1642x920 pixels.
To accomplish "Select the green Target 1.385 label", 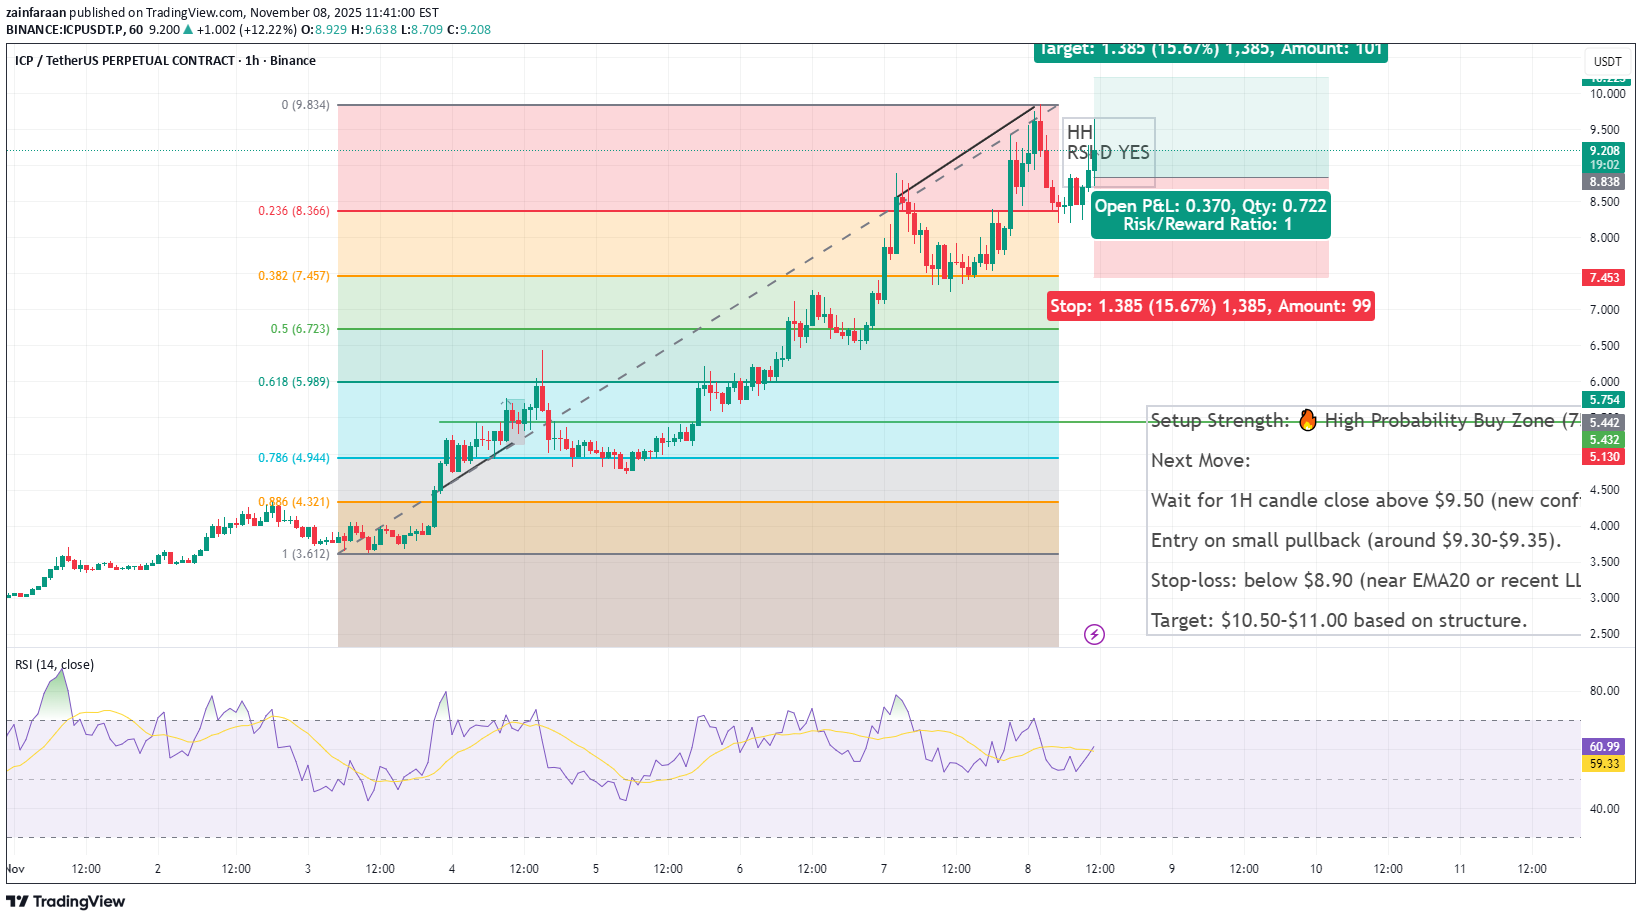I will tap(1210, 50).
